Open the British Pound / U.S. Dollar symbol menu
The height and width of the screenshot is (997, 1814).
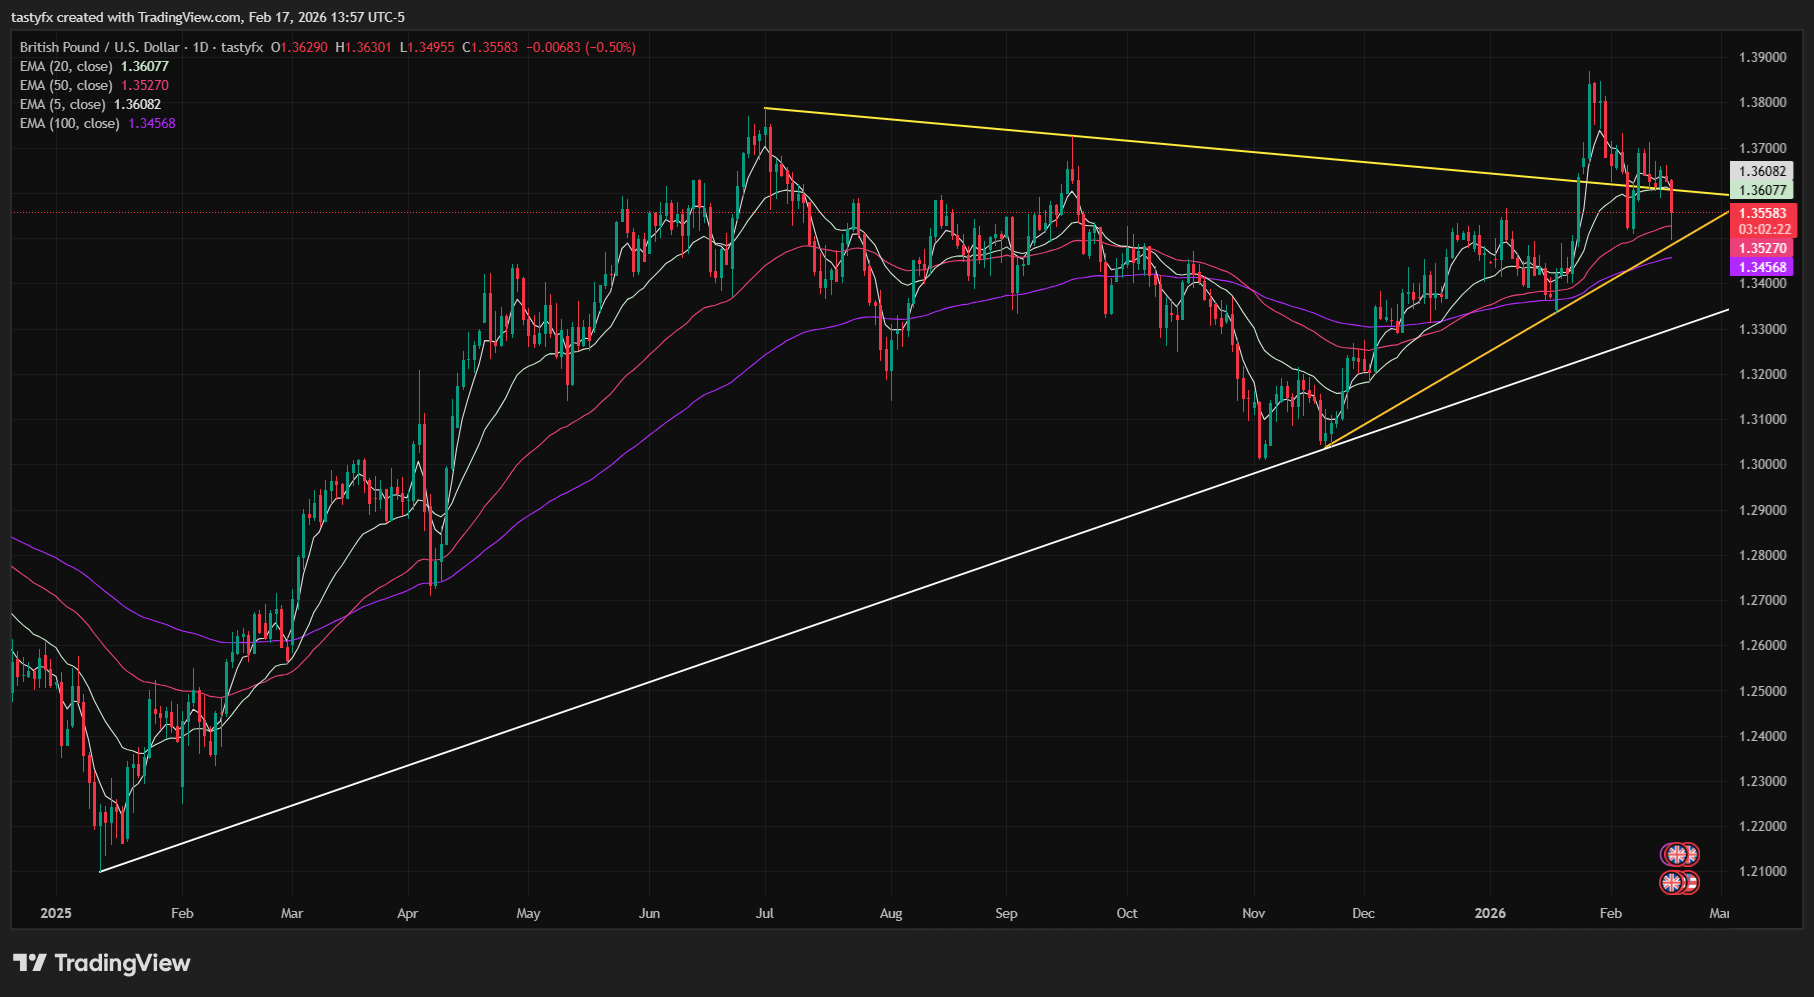pyautogui.click(x=100, y=47)
